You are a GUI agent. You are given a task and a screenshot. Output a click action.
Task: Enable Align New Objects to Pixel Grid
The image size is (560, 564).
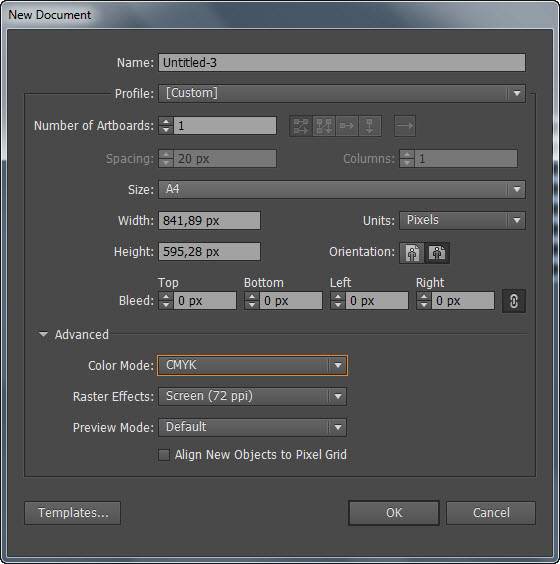pyautogui.click(x=164, y=455)
